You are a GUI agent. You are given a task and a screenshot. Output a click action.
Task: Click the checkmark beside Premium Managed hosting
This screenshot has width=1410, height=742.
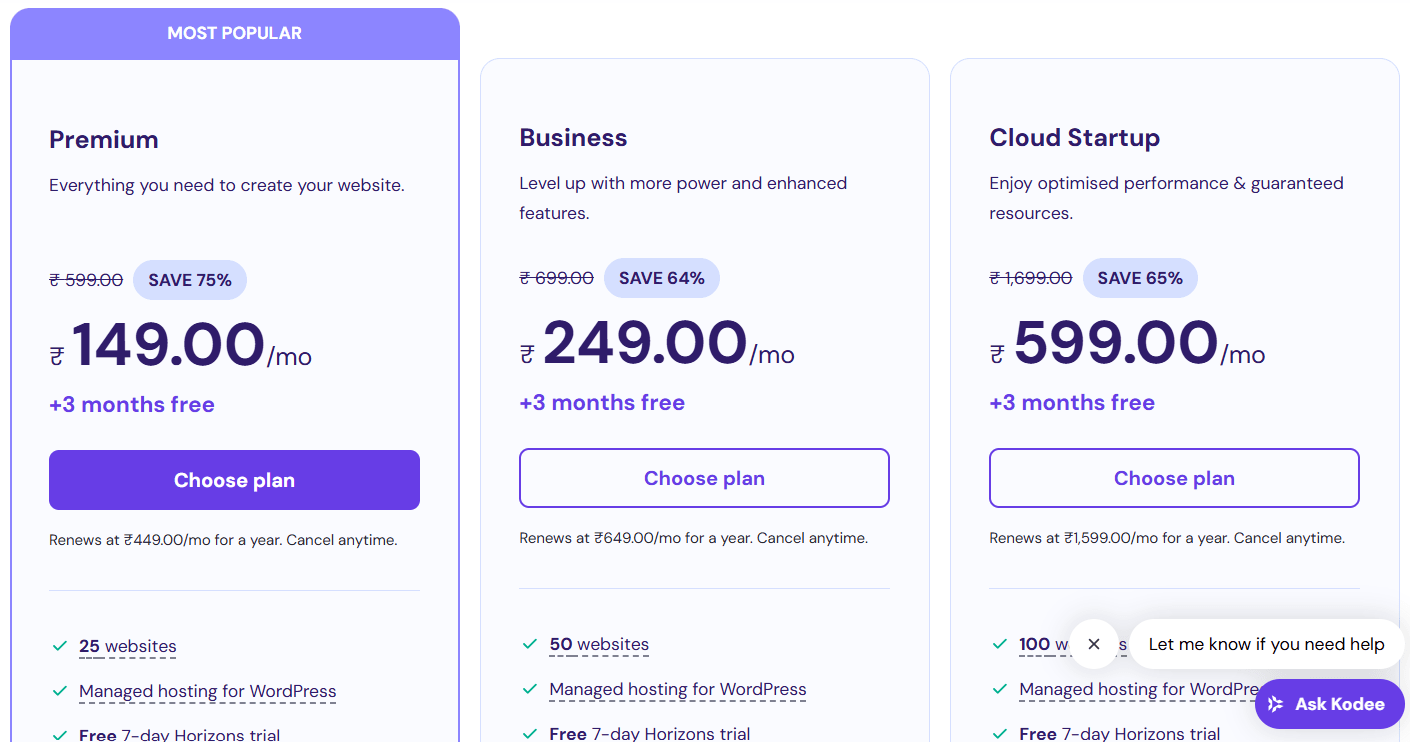point(60,691)
